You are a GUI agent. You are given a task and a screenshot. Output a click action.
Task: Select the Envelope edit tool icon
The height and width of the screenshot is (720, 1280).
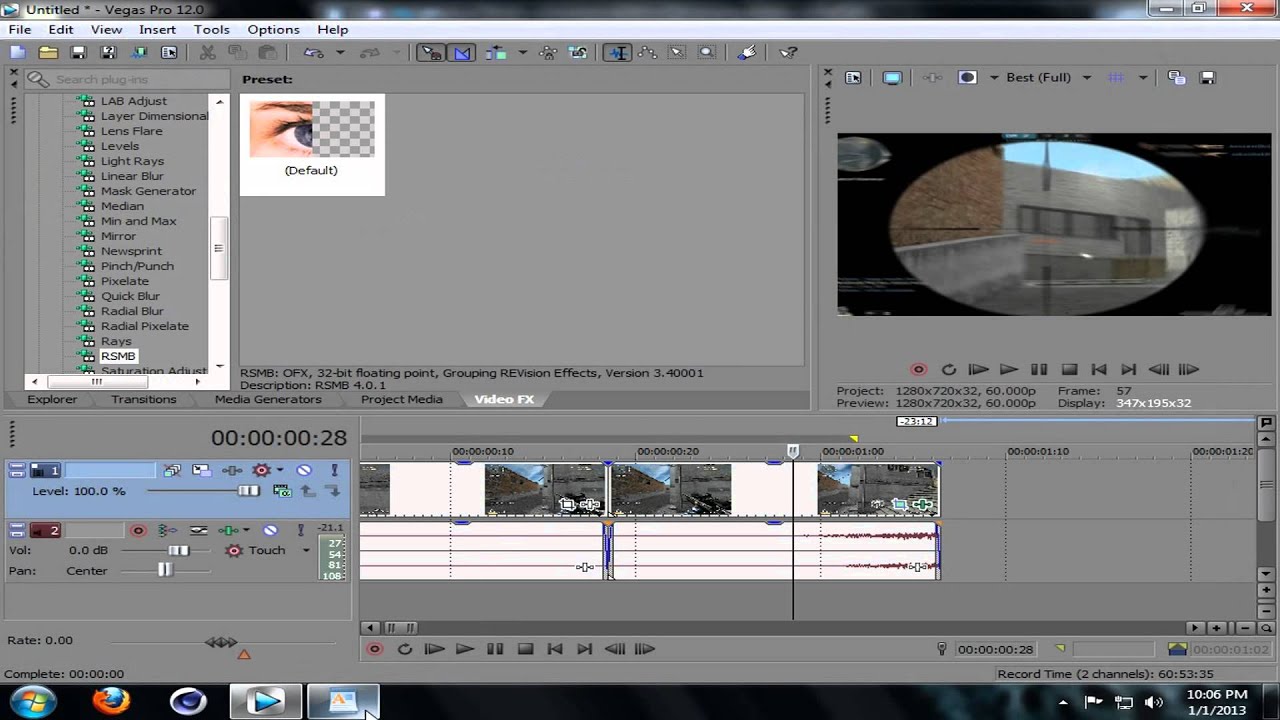pos(648,53)
